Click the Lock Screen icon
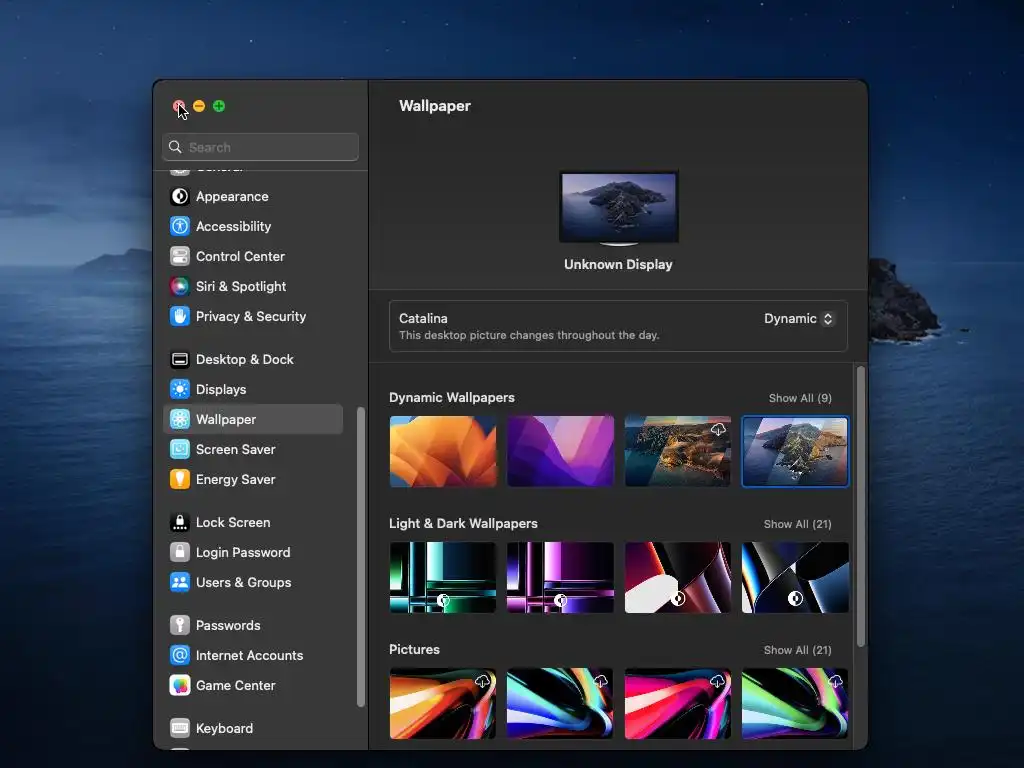This screenshot has height=768, width=1024. [x=180, y=522]
